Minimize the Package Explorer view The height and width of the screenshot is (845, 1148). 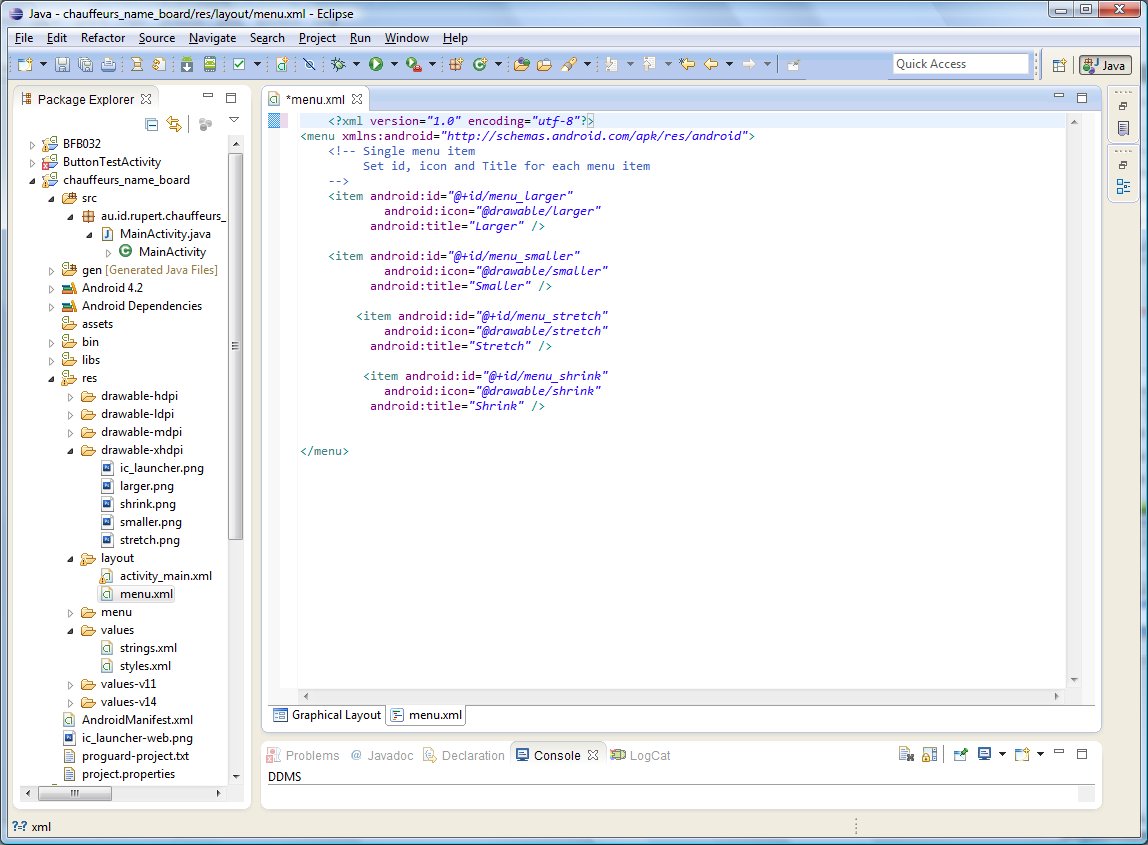[x=208, y=96]
